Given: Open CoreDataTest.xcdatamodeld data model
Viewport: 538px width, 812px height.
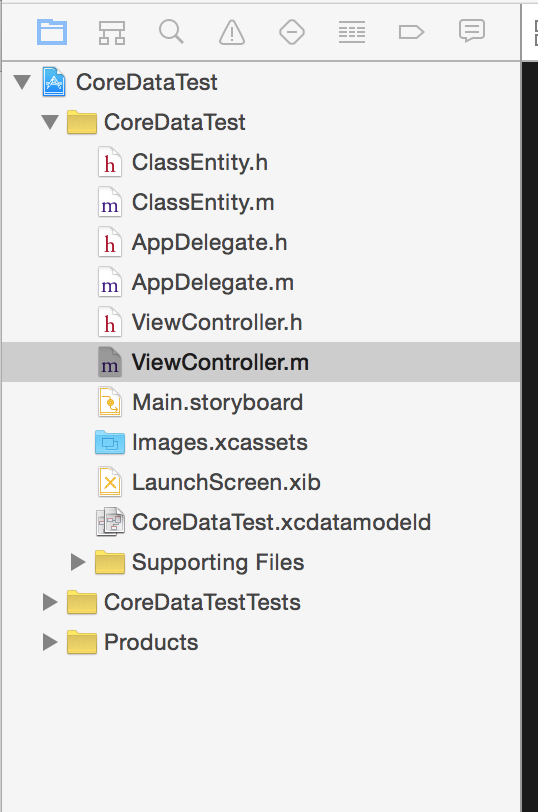Looking at the screenshot, I should pos(281,522).
